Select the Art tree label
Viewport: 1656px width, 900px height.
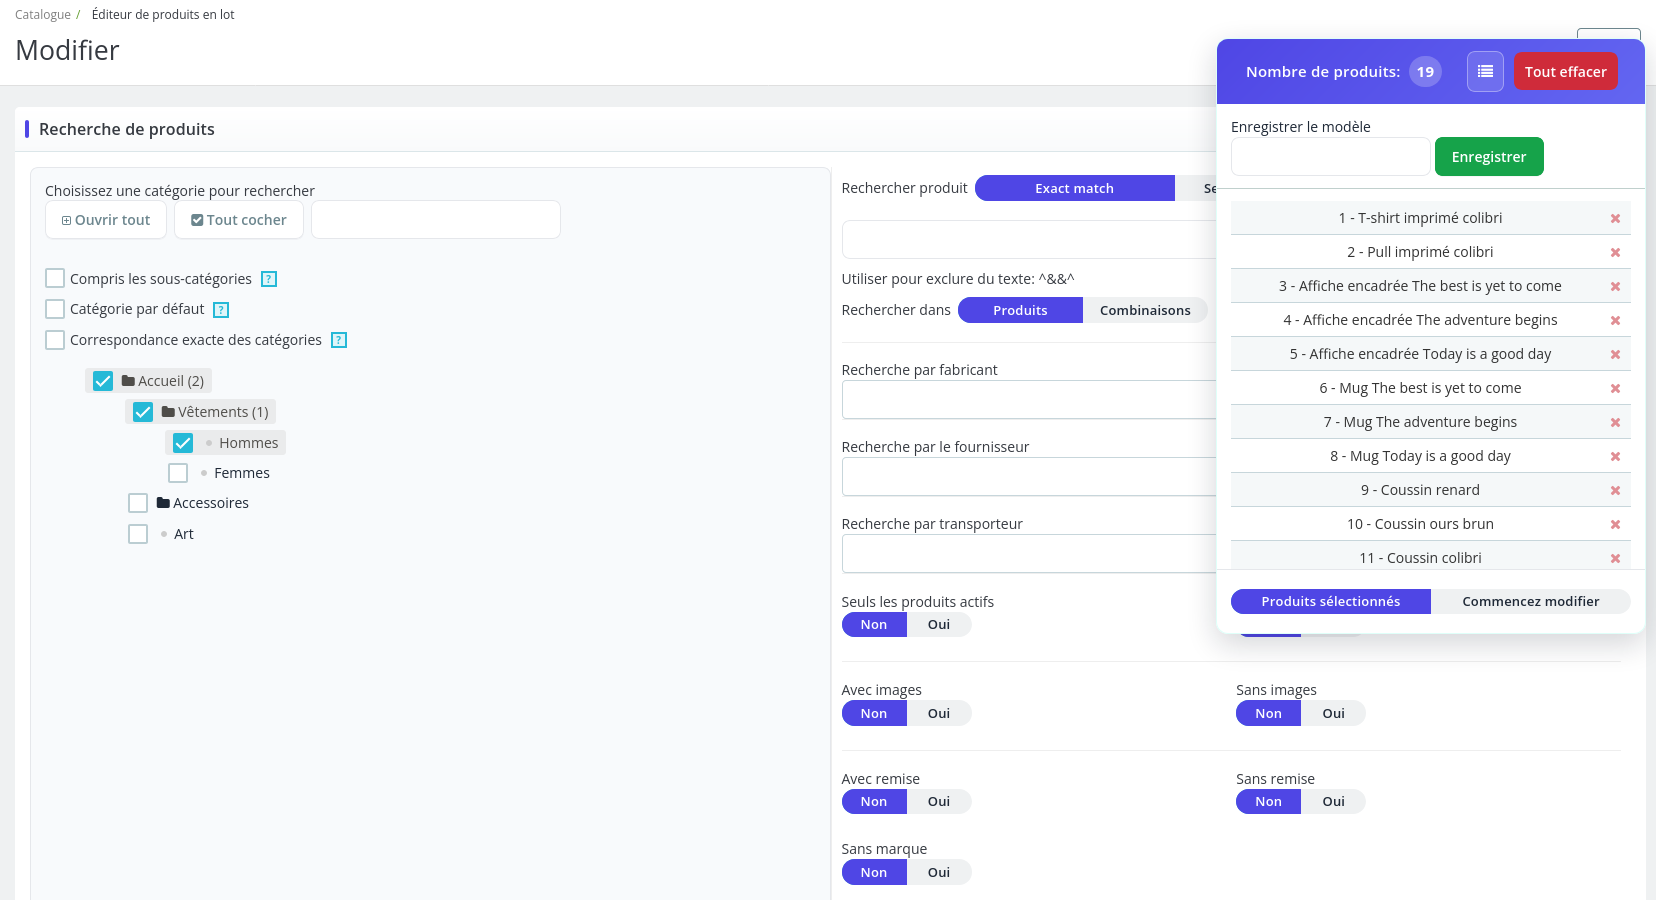(184, 534)
